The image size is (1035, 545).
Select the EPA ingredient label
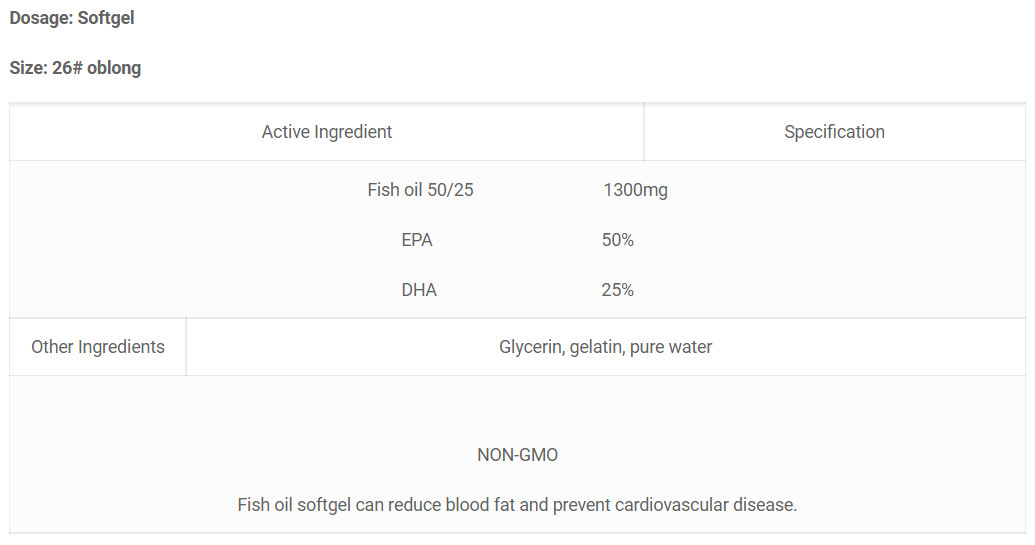tap(417, 240)
